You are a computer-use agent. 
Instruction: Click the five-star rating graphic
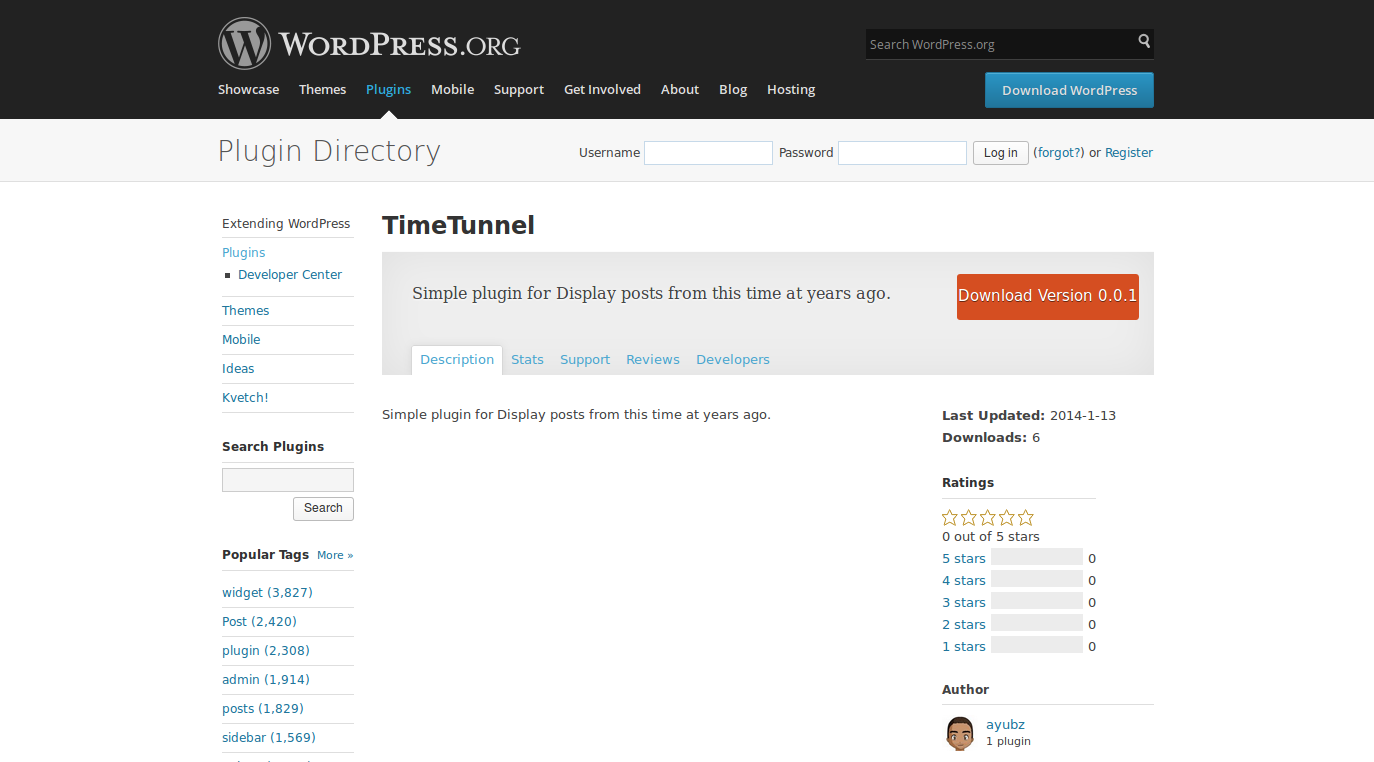[988, 517]
